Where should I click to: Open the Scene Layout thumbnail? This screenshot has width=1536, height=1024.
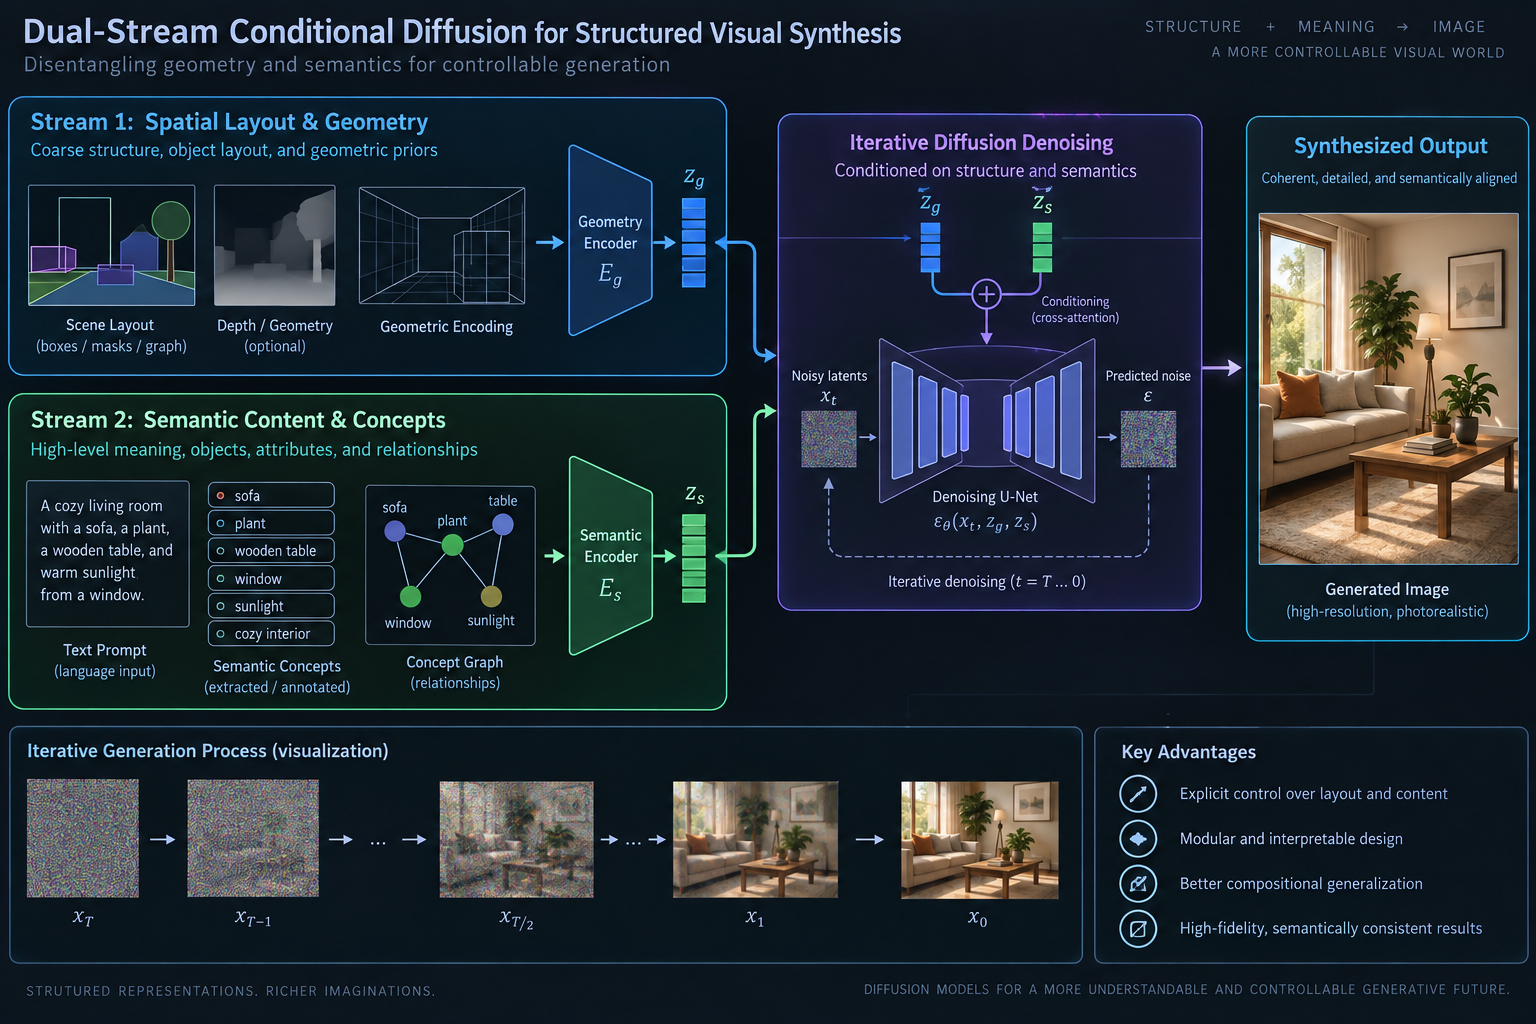[x=111, y=245]
